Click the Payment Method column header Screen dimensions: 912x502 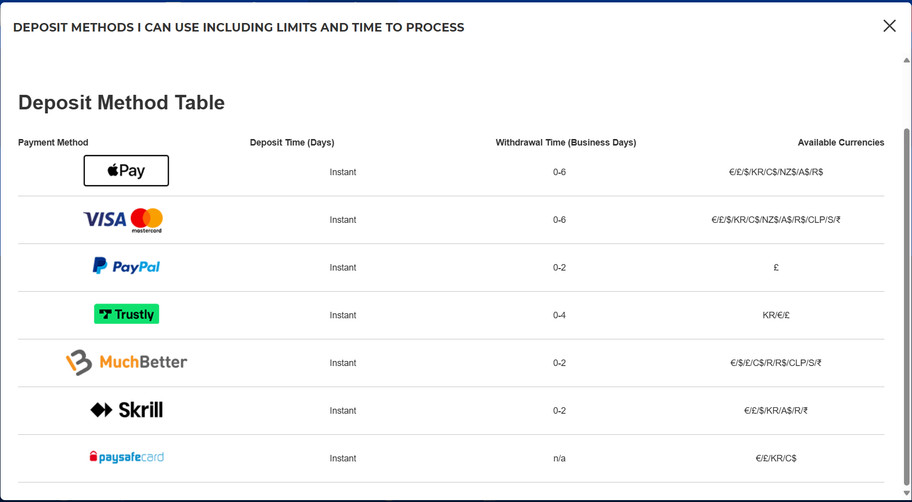53,143
